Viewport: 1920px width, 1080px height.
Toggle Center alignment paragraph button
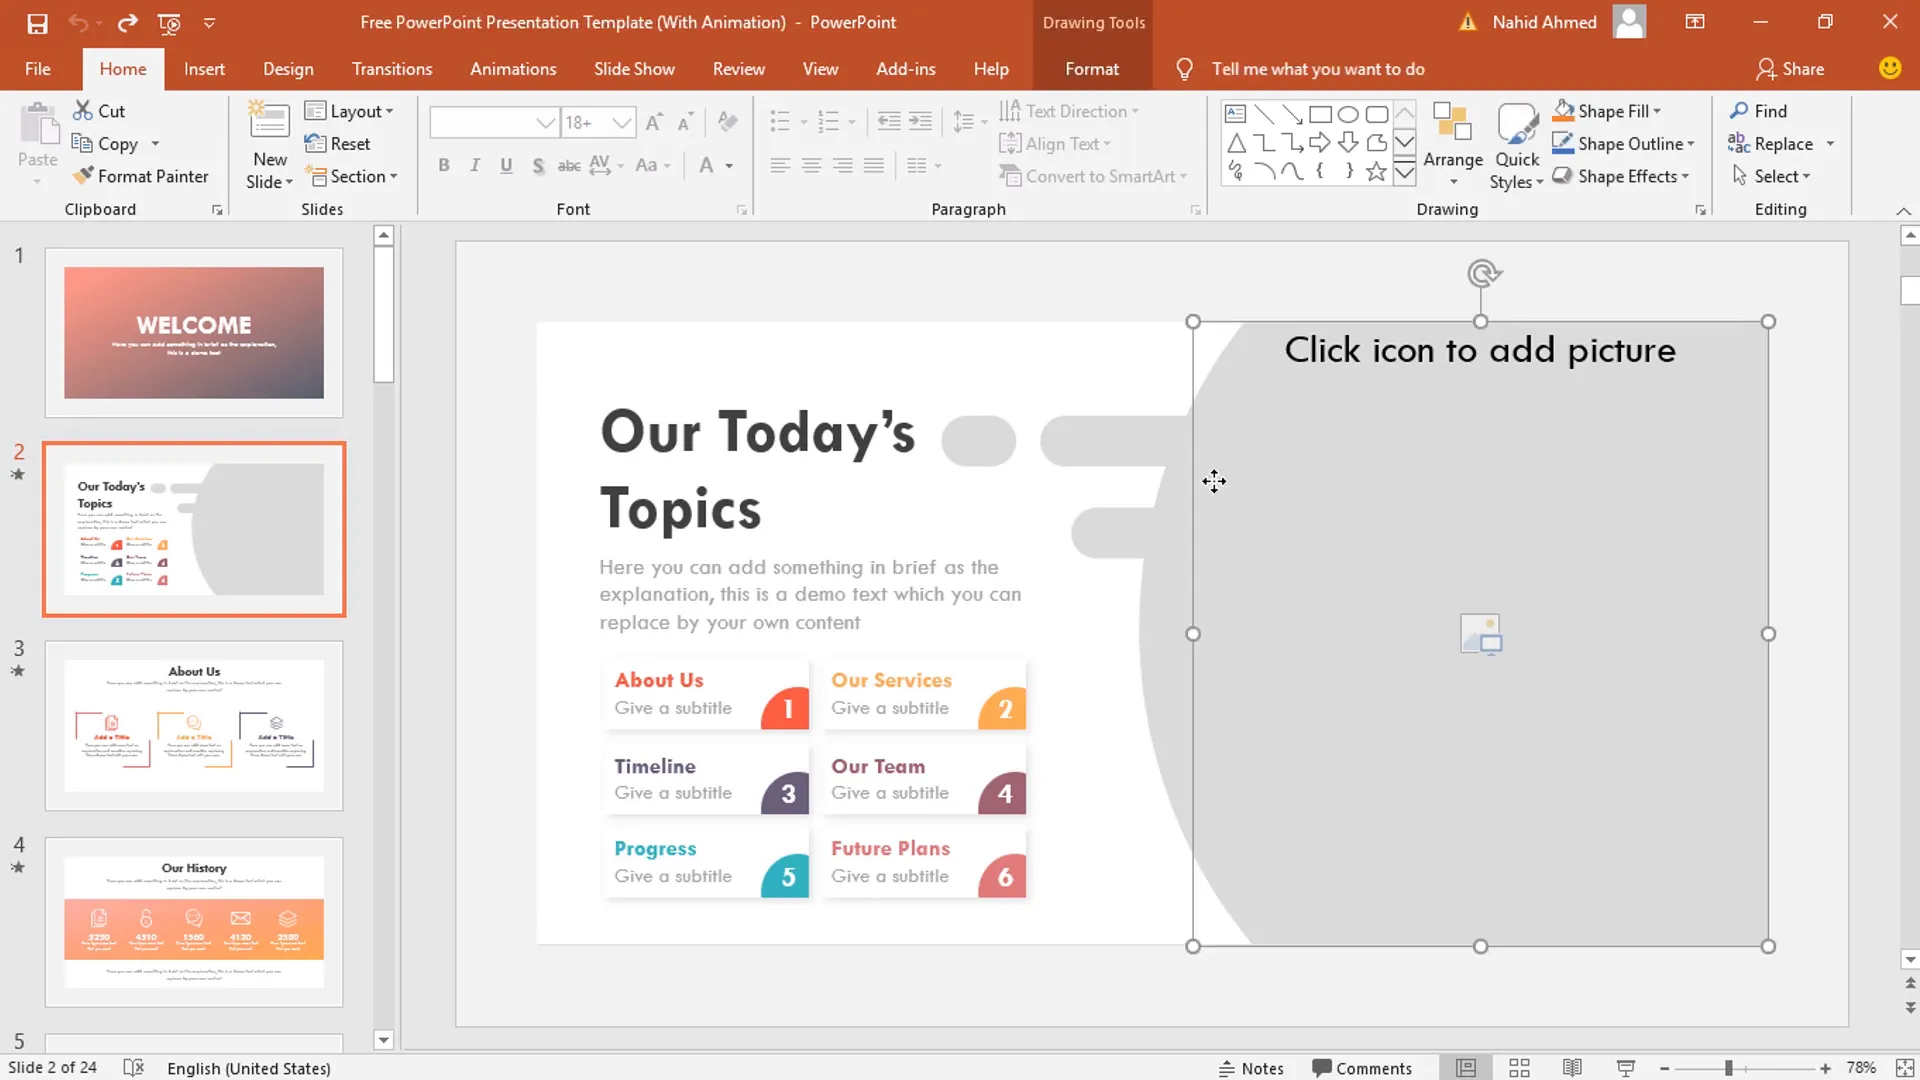(x=811, y=165)
